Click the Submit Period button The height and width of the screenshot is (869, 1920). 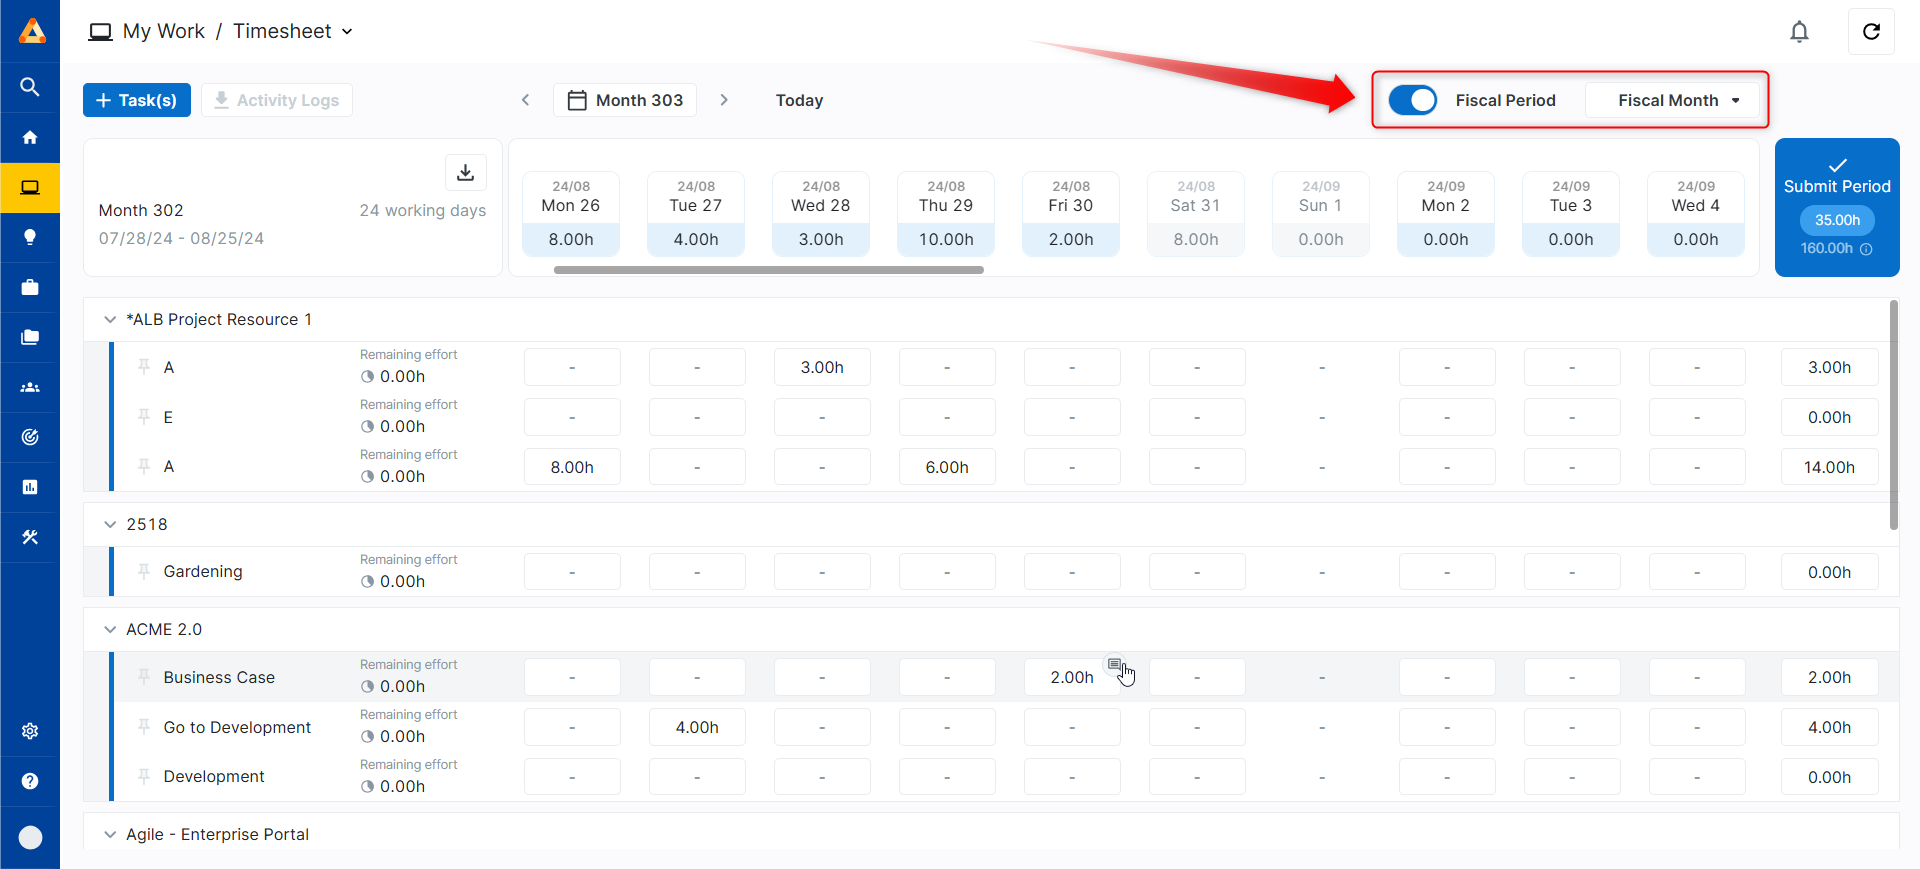pyautogui.click(x=1836, y=177)
